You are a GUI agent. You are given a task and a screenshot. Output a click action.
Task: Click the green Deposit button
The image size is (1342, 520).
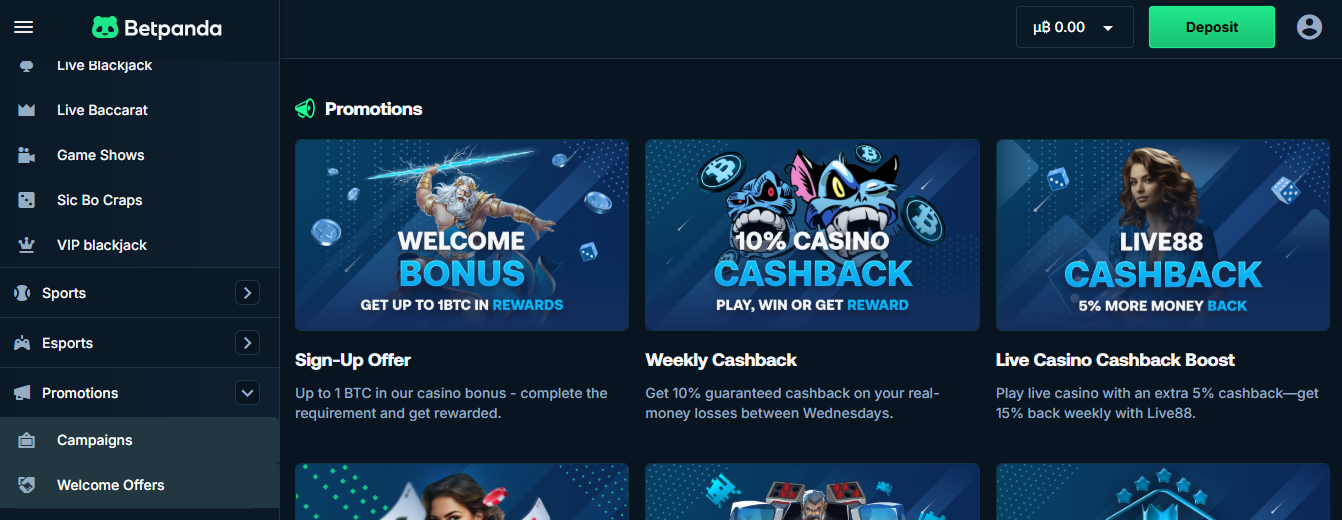(x=1212, y=27)
